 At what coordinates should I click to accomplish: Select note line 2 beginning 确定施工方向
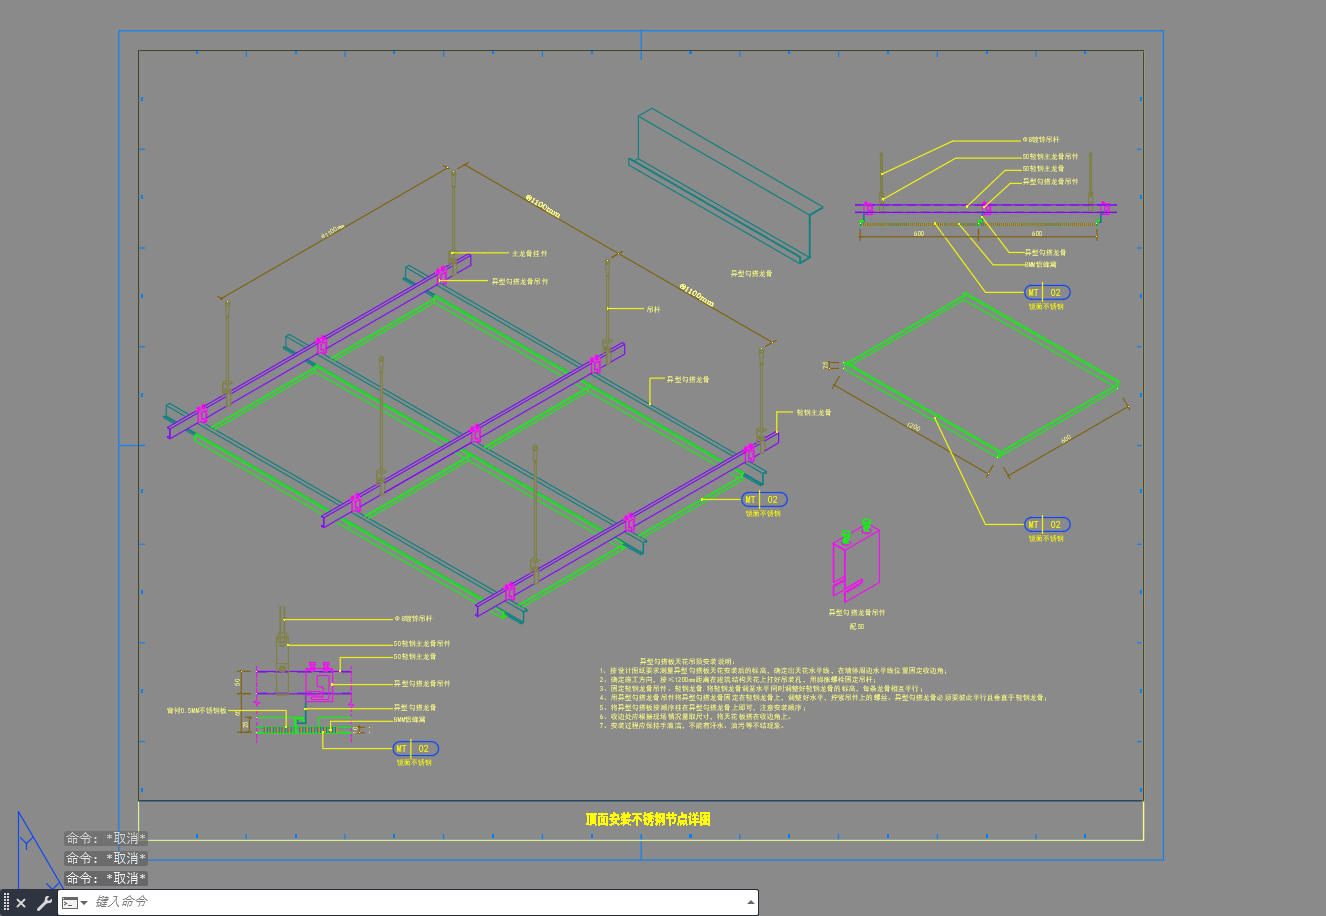point(738,680)
